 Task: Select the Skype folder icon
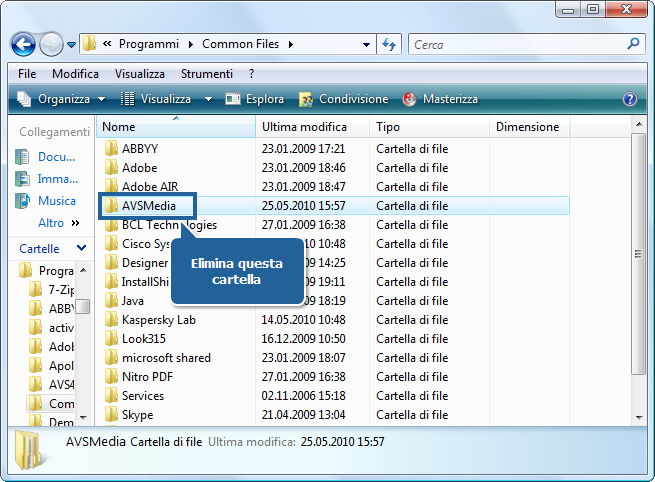point(111,415)
